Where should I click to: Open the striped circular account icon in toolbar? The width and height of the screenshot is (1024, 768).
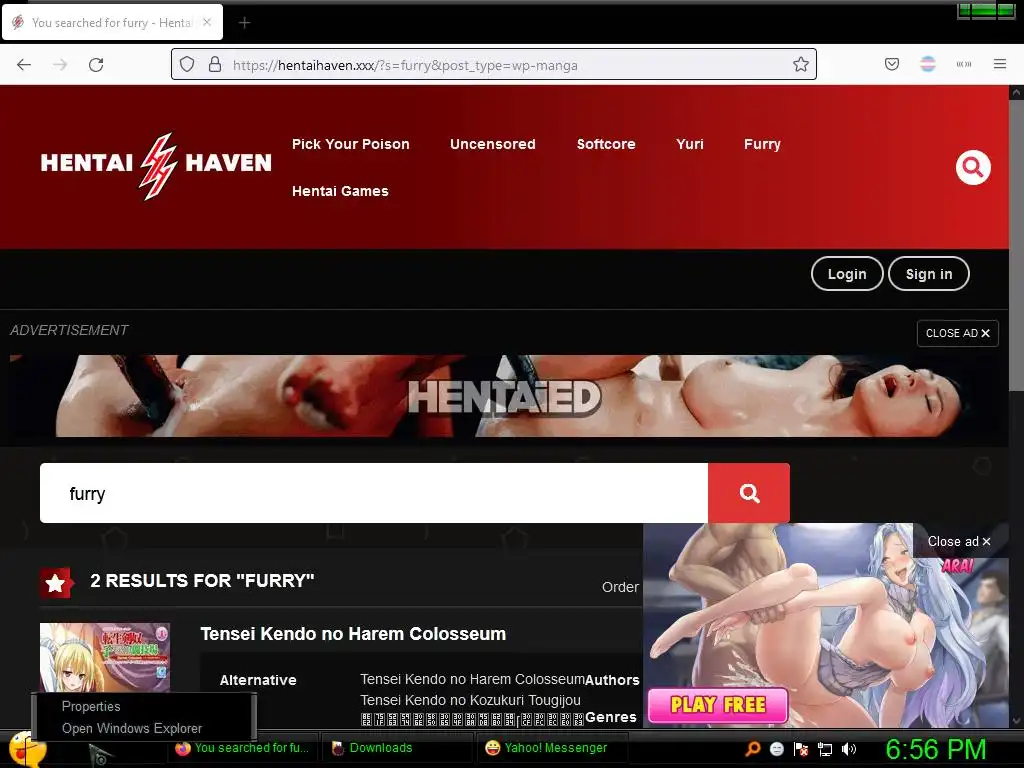(x=928, y=64)
